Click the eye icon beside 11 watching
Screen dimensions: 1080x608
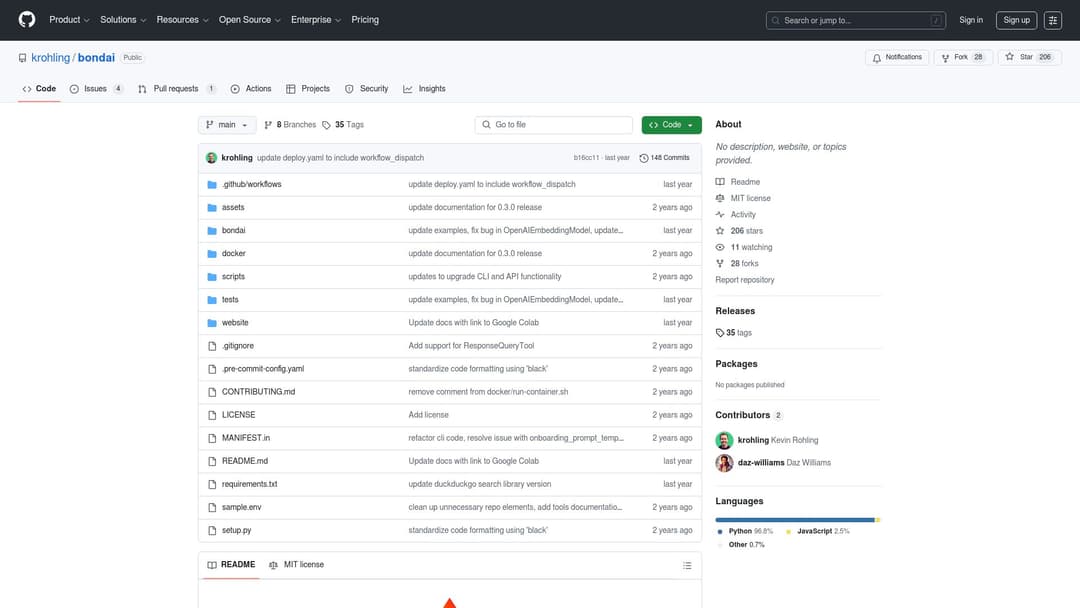pyautogui.click(x=720, y=247)
